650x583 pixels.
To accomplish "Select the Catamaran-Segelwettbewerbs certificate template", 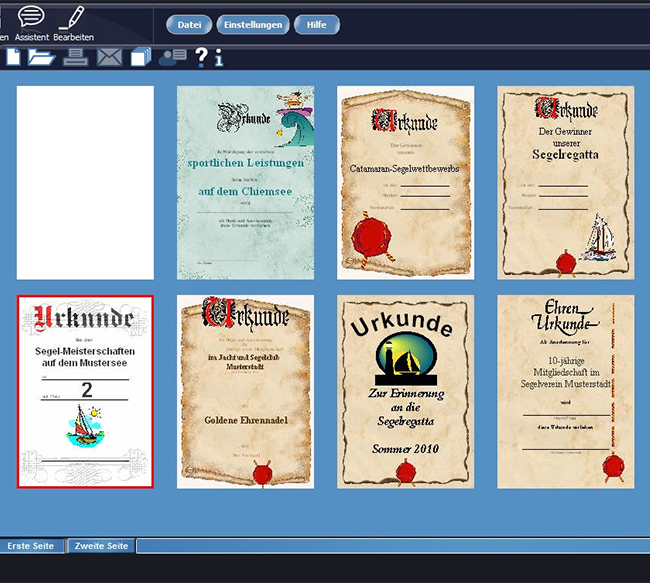I will (405, 182).
